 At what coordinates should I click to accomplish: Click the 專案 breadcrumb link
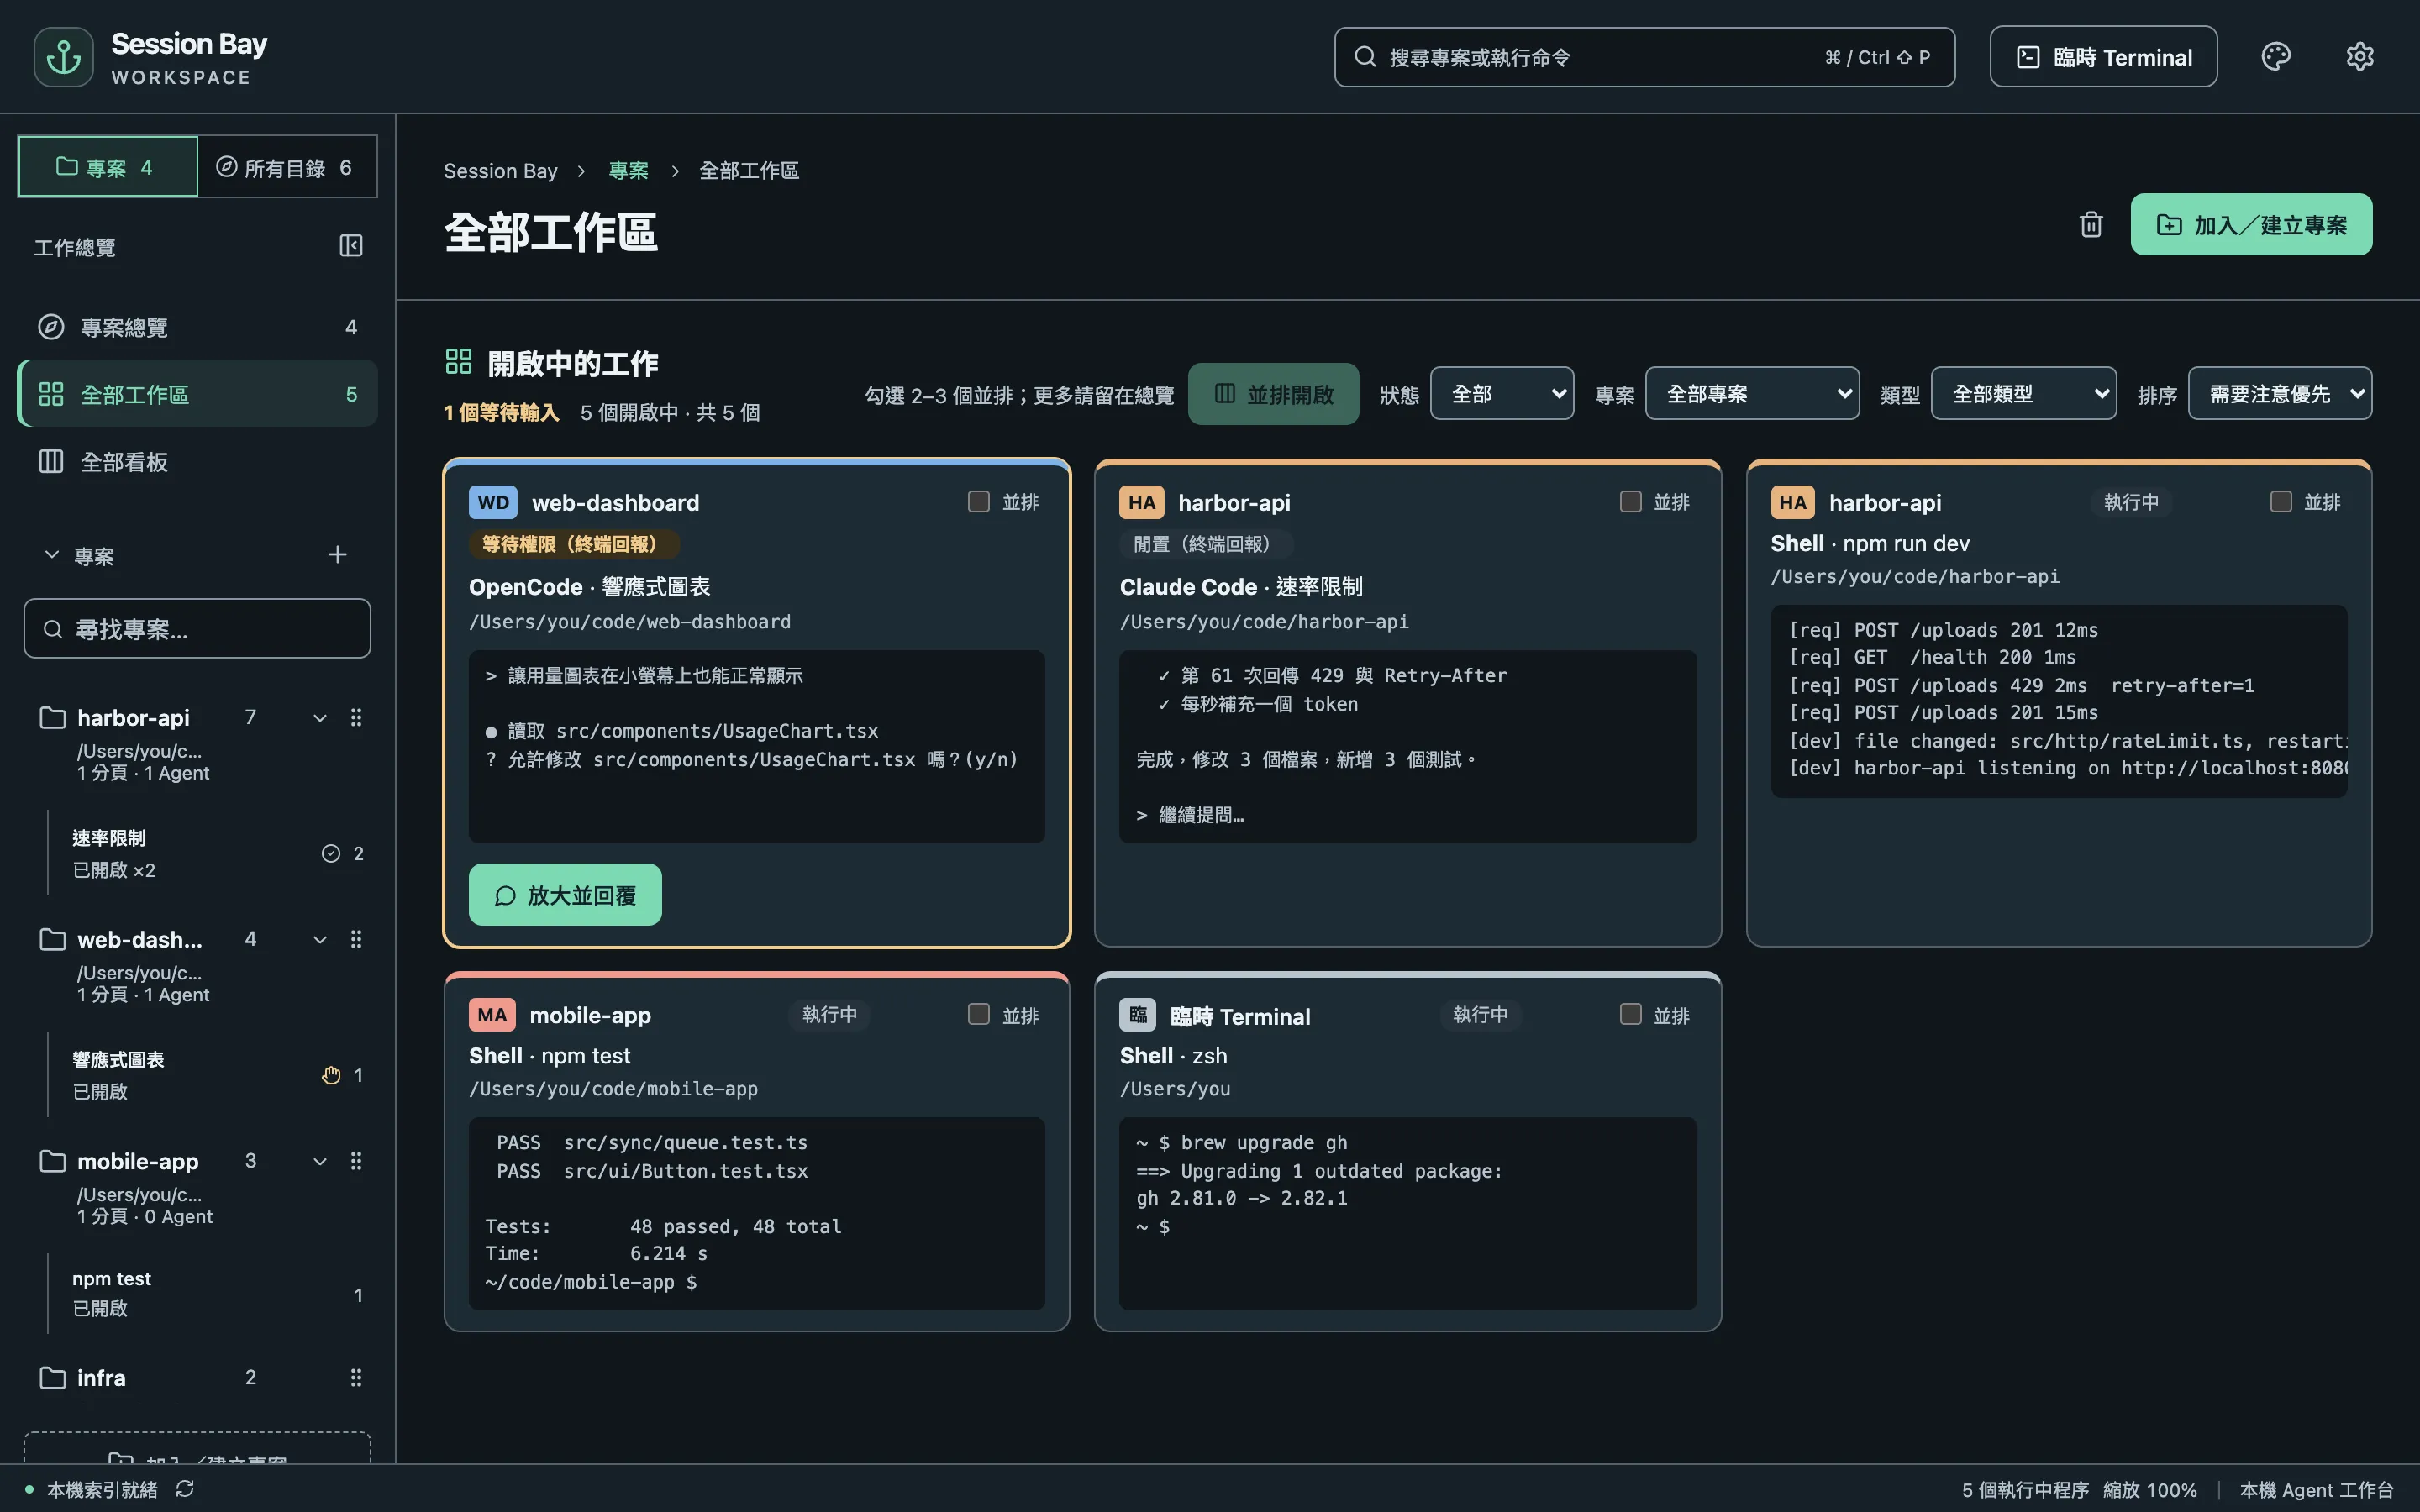tap(628, 171)
